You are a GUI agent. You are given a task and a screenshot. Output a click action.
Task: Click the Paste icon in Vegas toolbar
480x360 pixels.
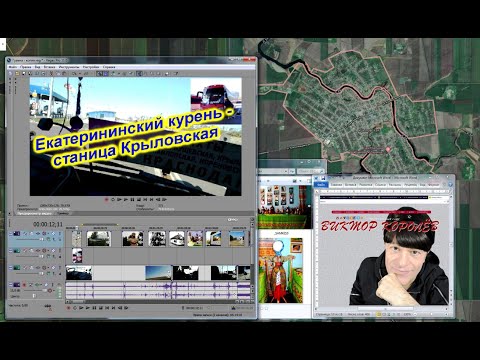coord(64,74)
